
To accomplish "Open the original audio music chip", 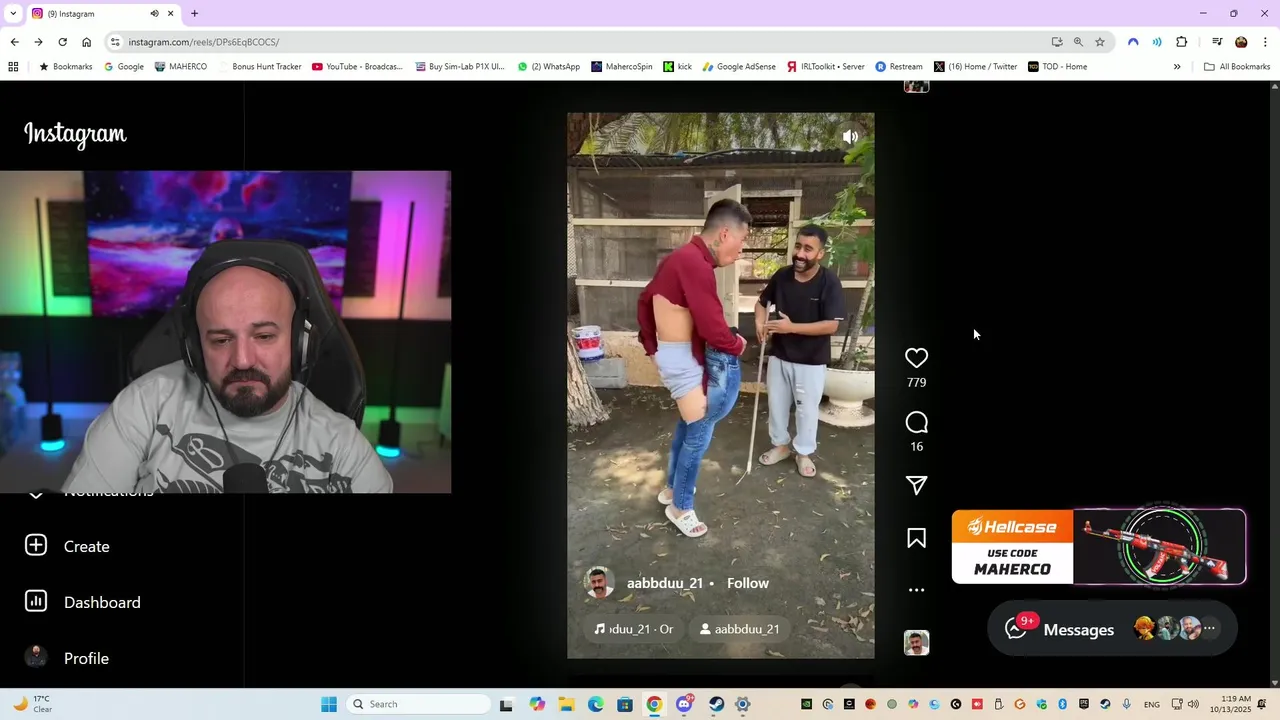I will (x=633, y=629).
